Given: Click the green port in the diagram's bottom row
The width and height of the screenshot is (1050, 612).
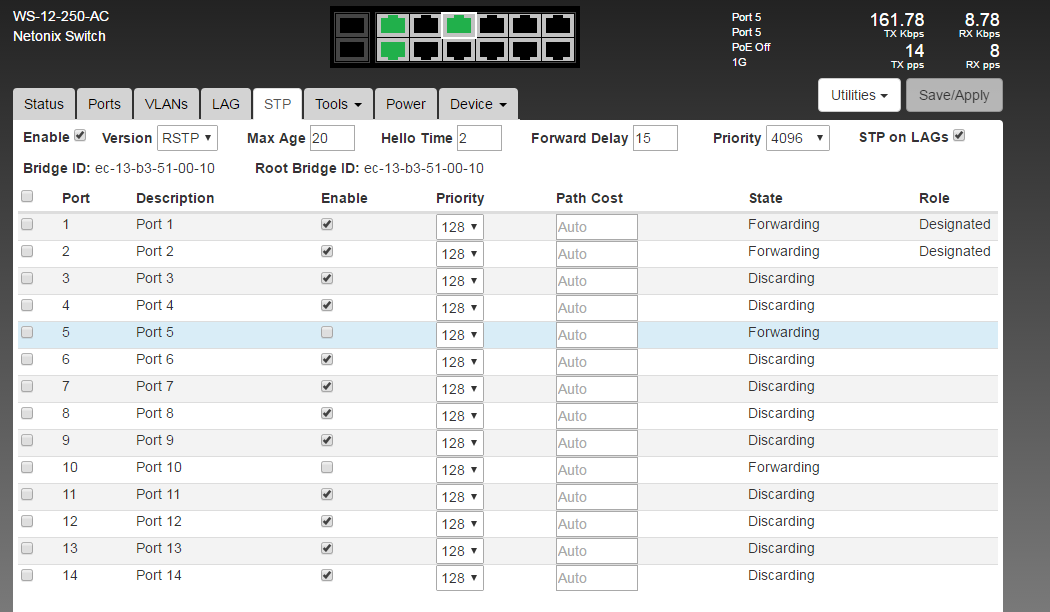Looking at the screenshot, I should coord(393,49).
